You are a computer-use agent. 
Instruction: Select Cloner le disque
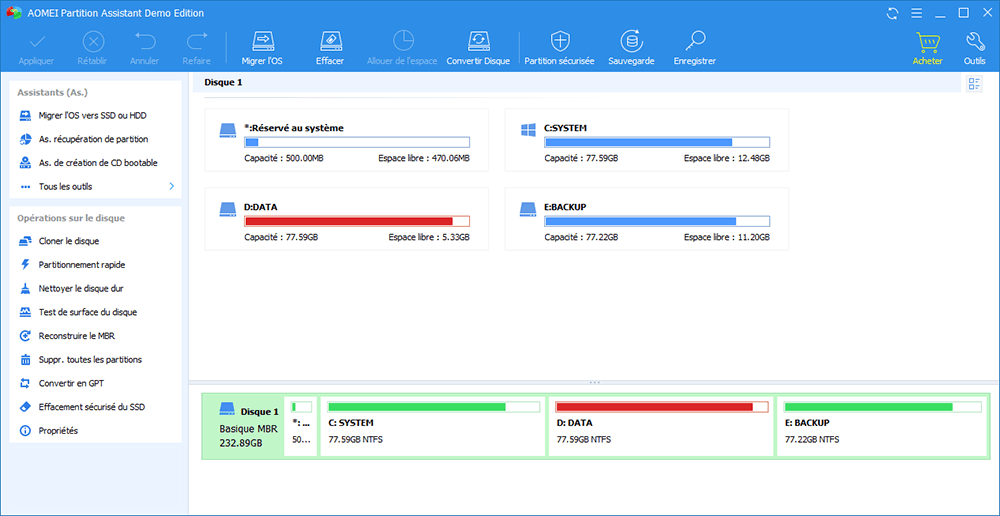(x=69, y=241)
